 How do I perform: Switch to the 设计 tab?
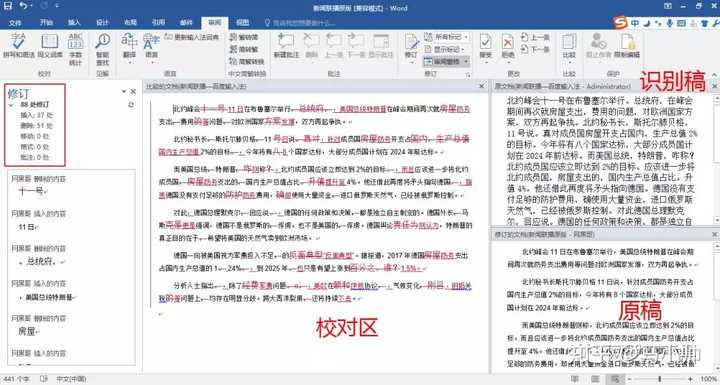102,23
